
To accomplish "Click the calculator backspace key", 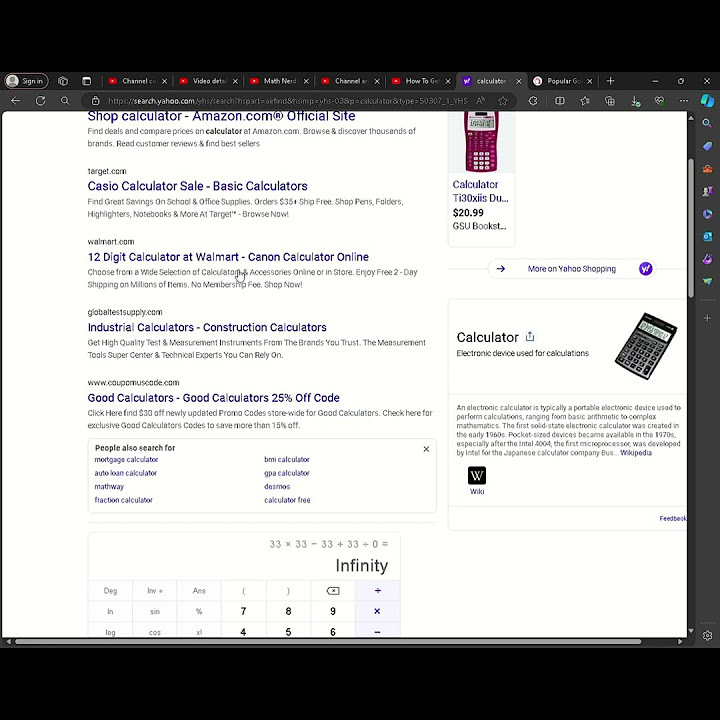I will tap(333, 591).
